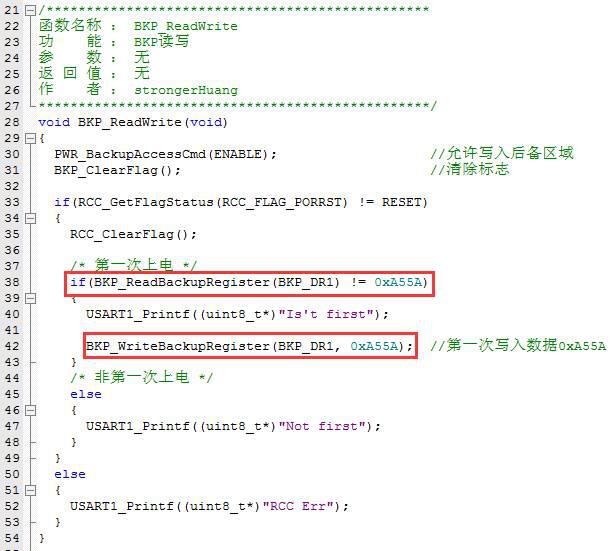Collapse the nested if fold at line 39
Screen dimensions: 613x551
click(x=30, y=298)
